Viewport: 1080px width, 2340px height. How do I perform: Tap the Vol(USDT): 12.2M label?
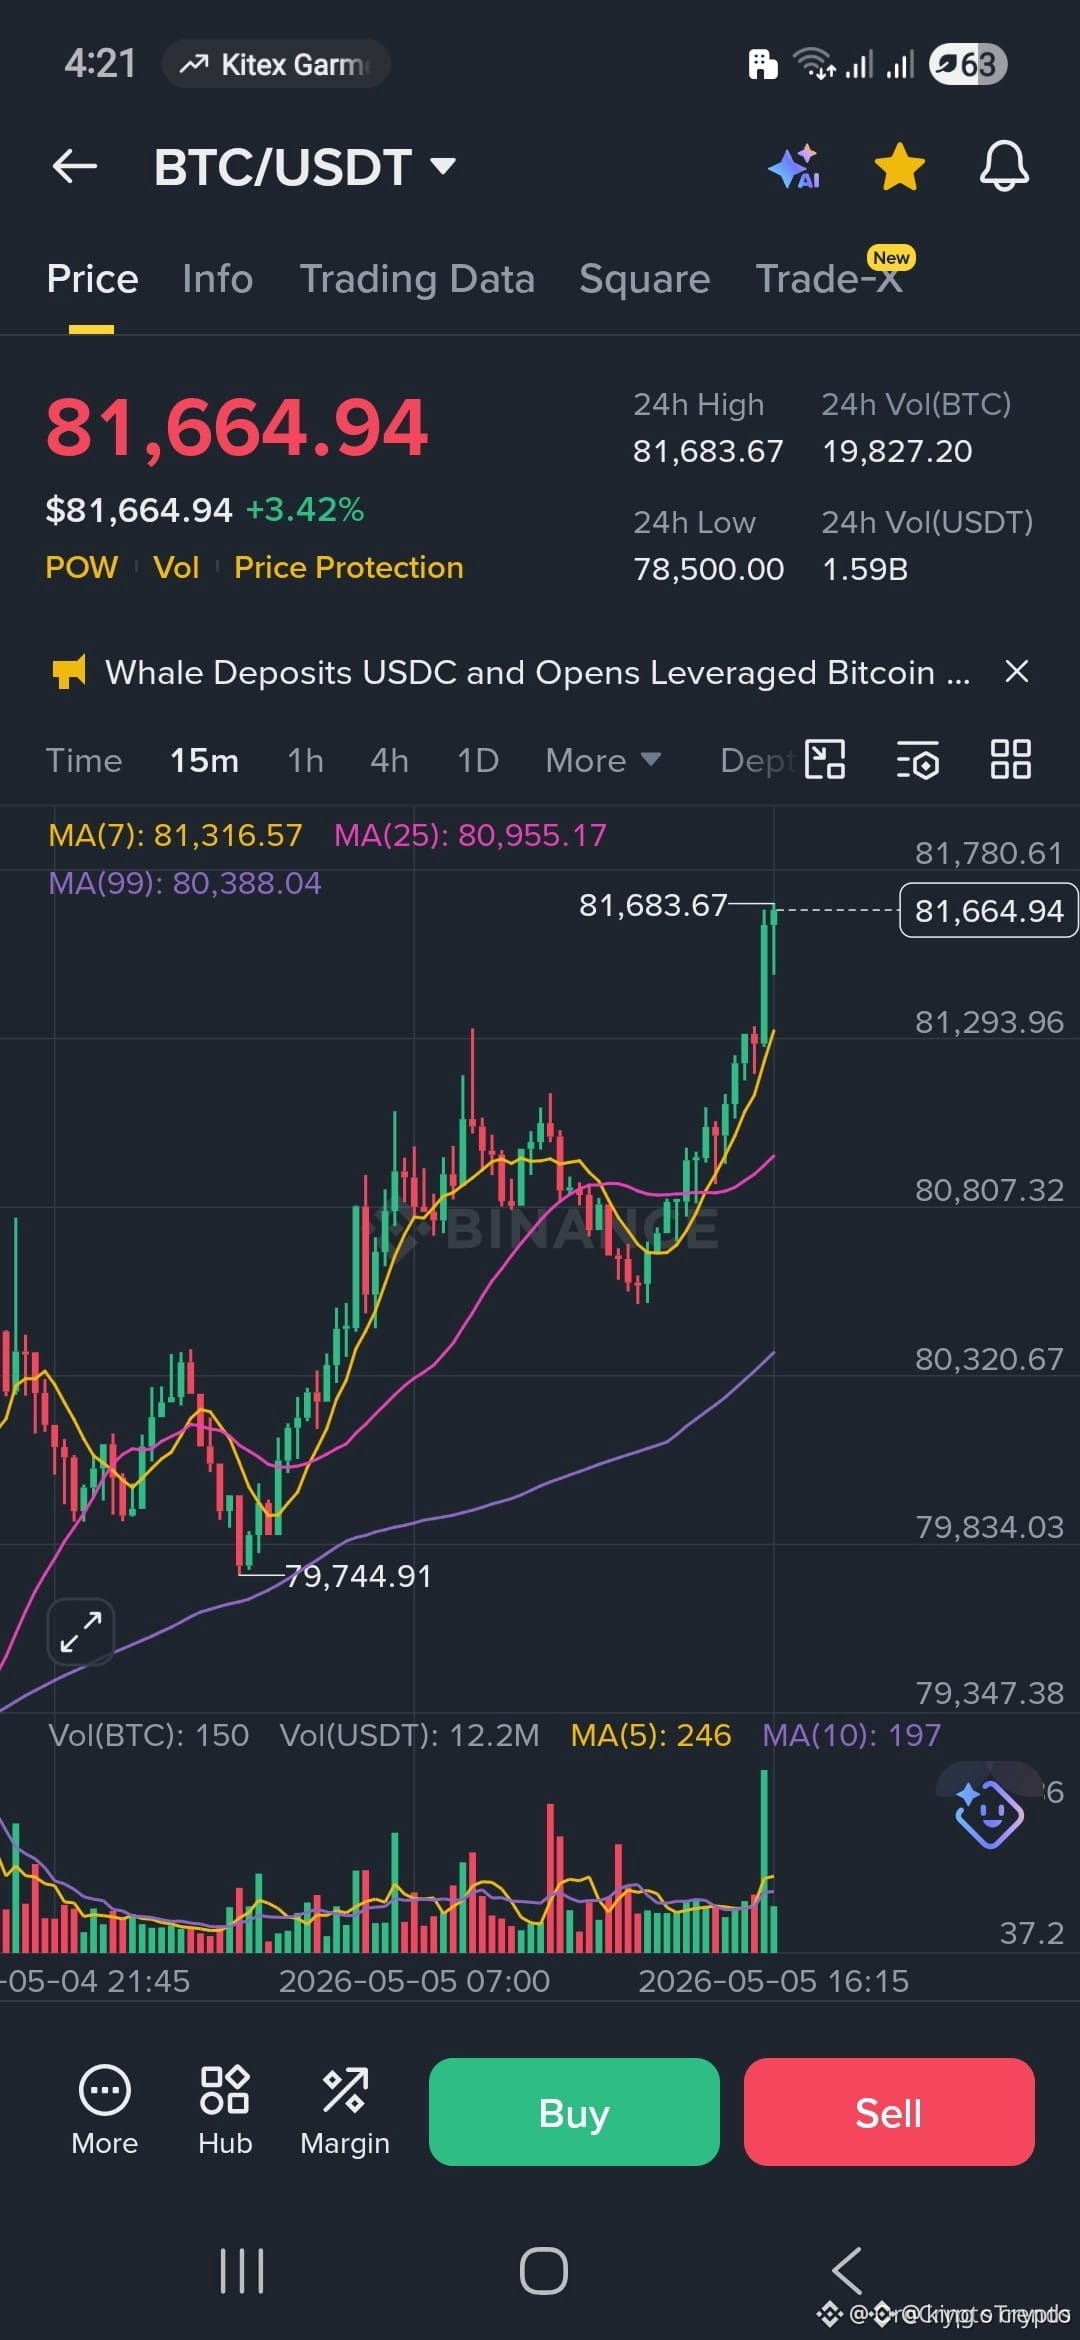click(x=410, y=1735)
